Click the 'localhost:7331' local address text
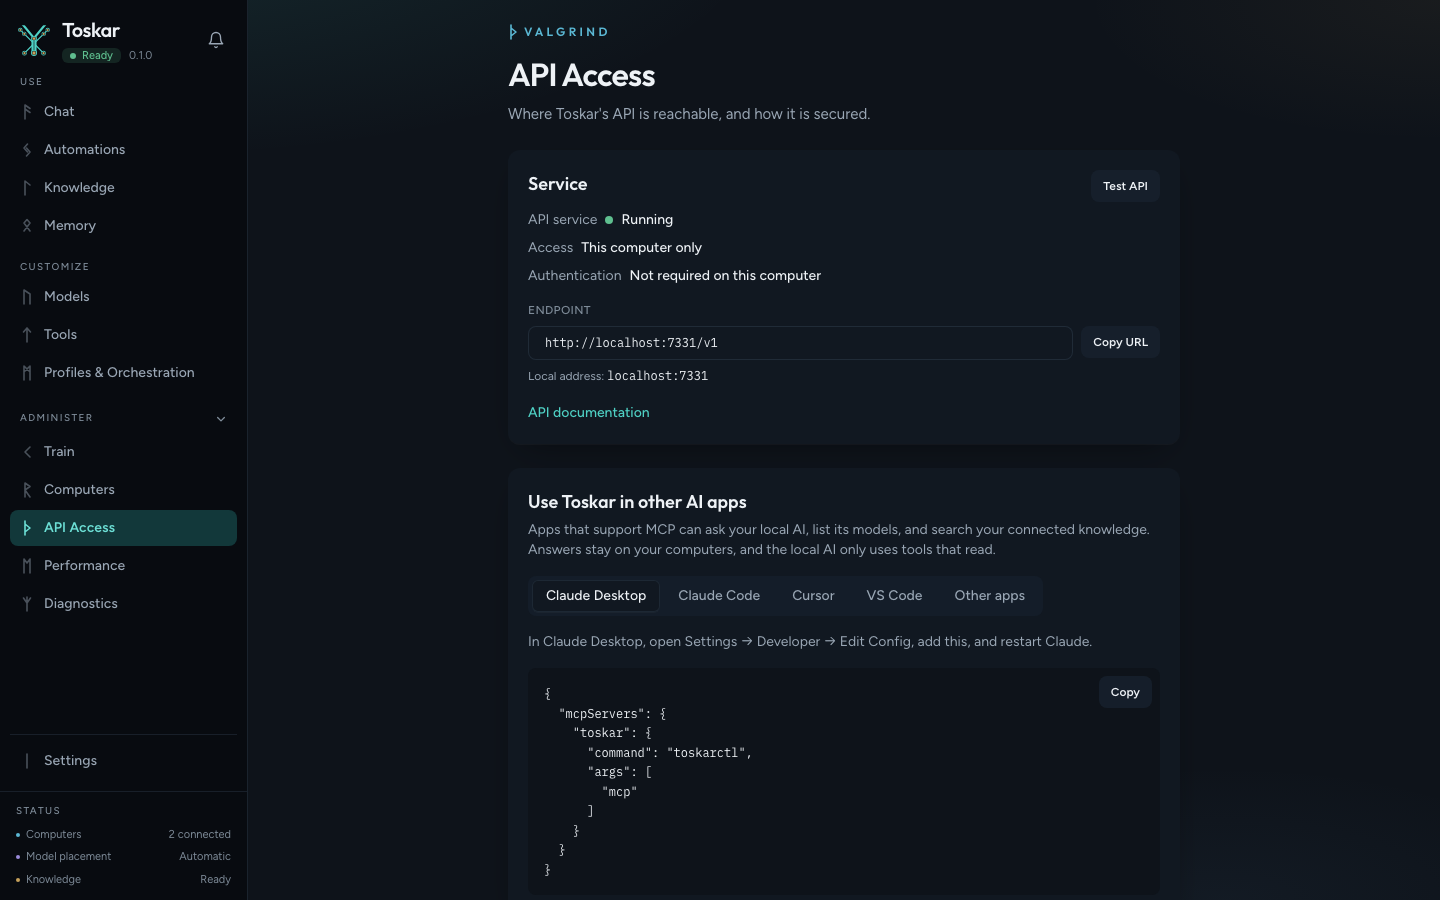1440x900 pixels. coord(657,377)
